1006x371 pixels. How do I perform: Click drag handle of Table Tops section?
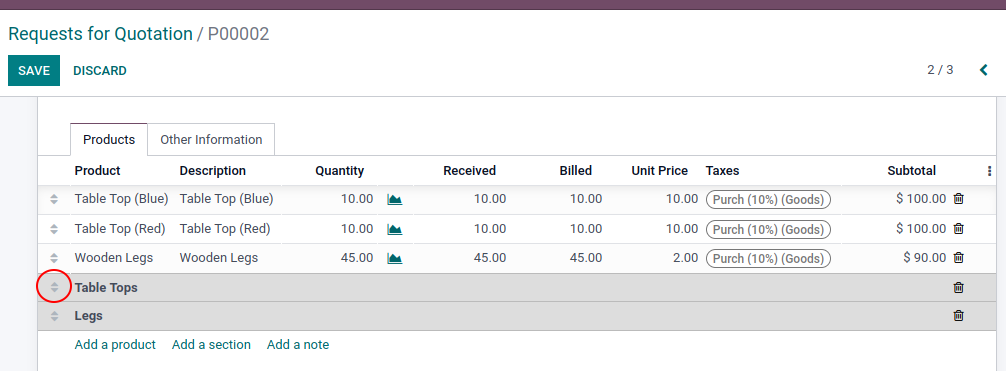(x=55, y=288)
